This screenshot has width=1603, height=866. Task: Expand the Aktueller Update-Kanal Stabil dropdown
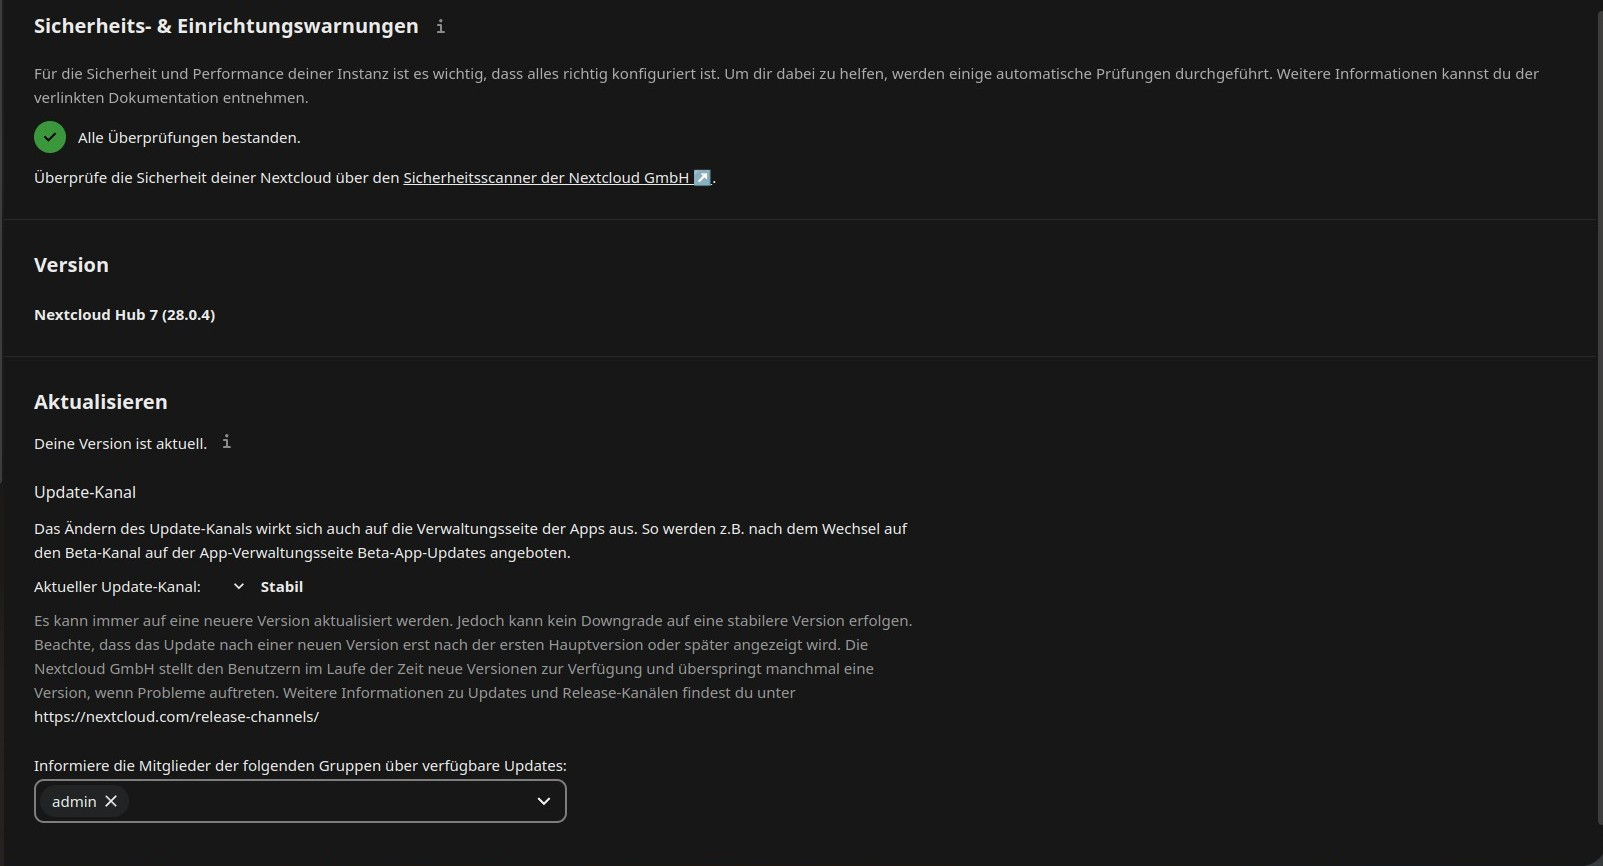pos(268,587)
